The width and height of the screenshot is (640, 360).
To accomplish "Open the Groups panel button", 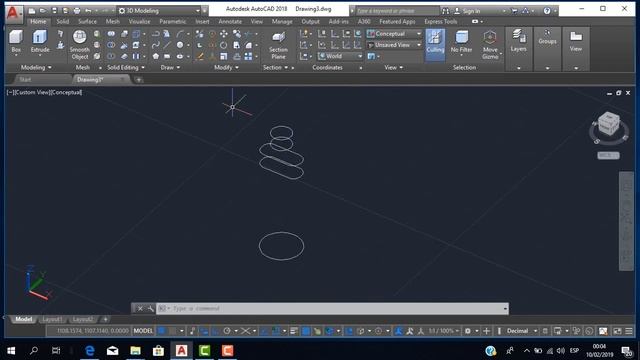I will 547,38.
